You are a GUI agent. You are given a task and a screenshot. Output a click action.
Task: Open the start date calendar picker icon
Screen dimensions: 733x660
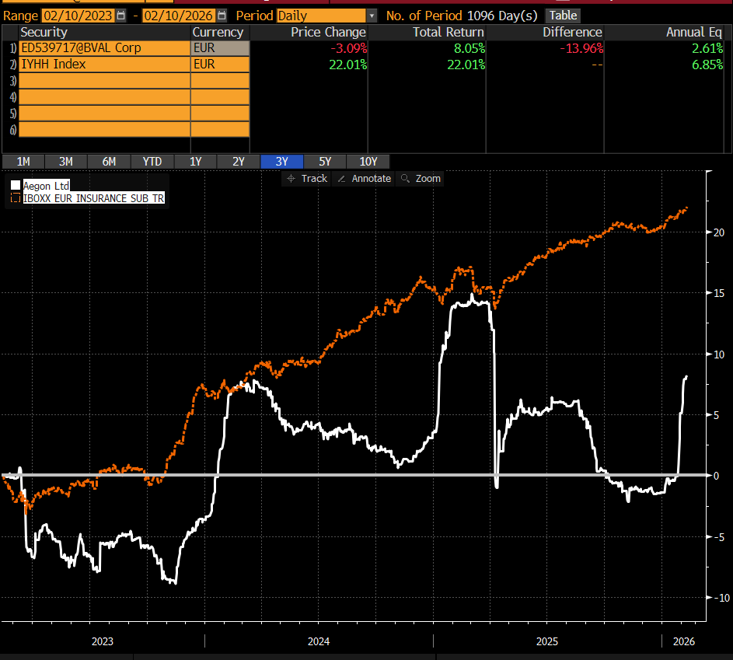[x=122, y=16]
